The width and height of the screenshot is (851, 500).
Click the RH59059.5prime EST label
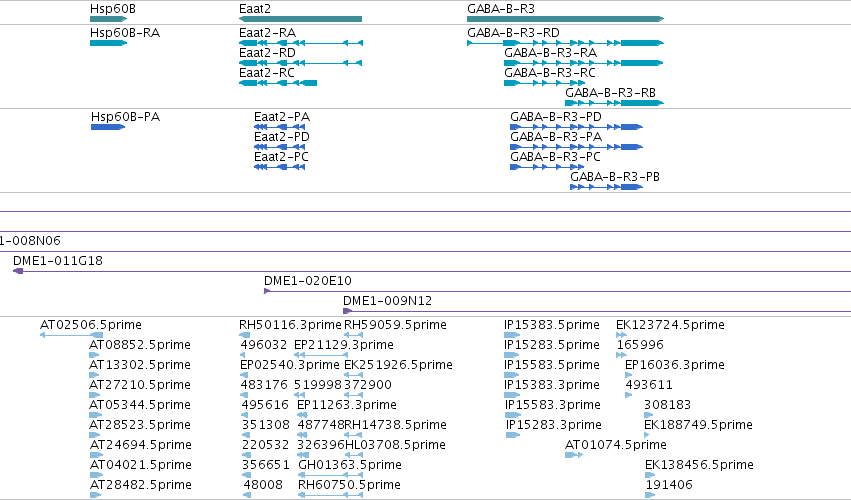(x=396, y=325)
